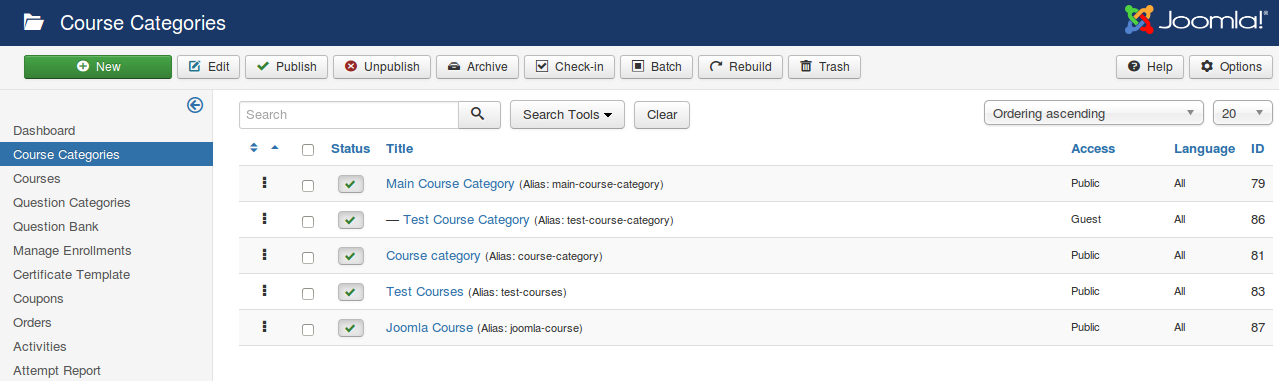Open the Batch processing button
This screenshot has height=381, width=1279.
[x=656, y=67]
